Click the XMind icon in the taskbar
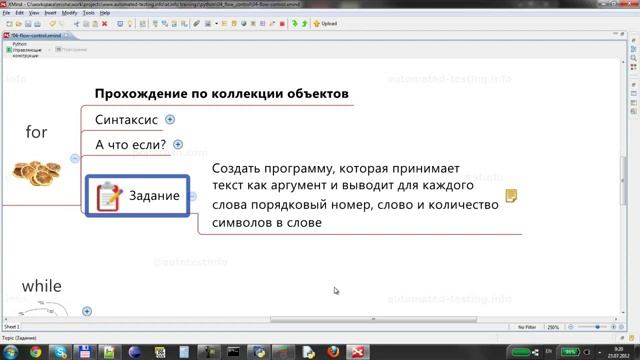This screenshot has width=640, height=360. pyautogui.click(x=358, y=352)
